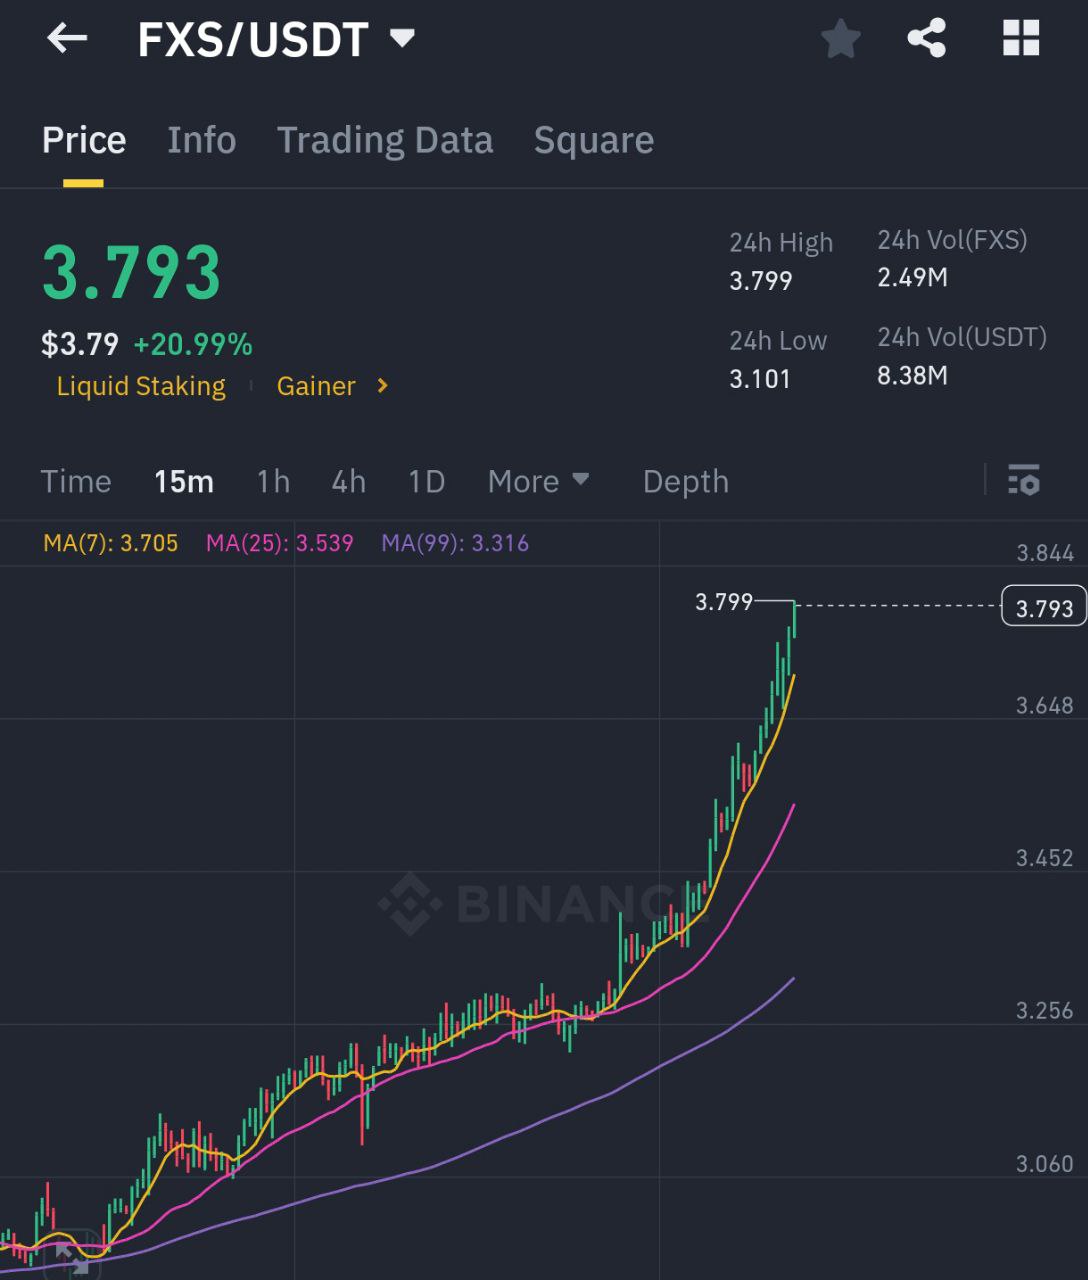This screenshot has height=1280, width=1088.
Task: Switch to the Price tab
Action: pos(84,140)
